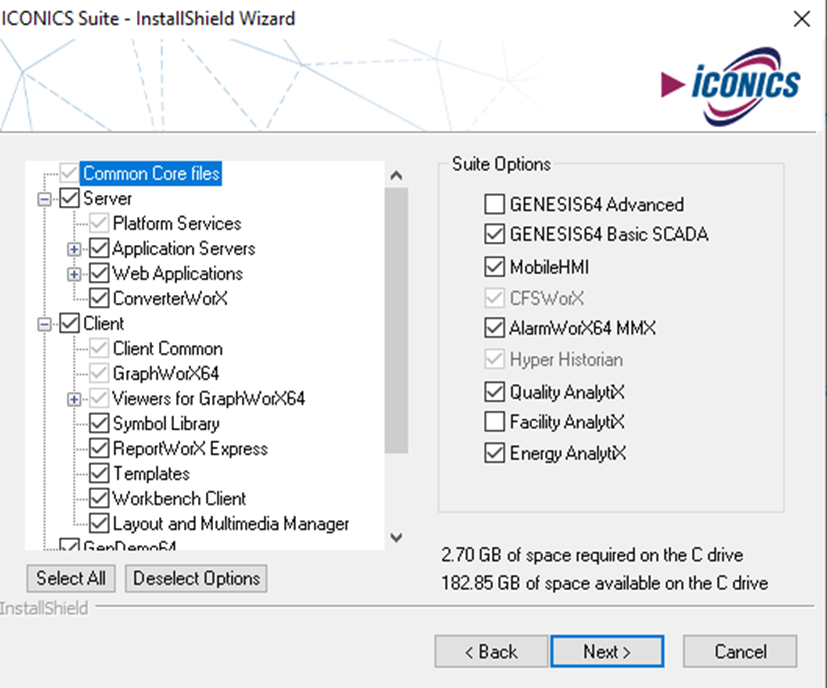Viewport: 827px width, 688px height.
Task: Select the GraphWorX64 tree item
Action: point(166,374)
